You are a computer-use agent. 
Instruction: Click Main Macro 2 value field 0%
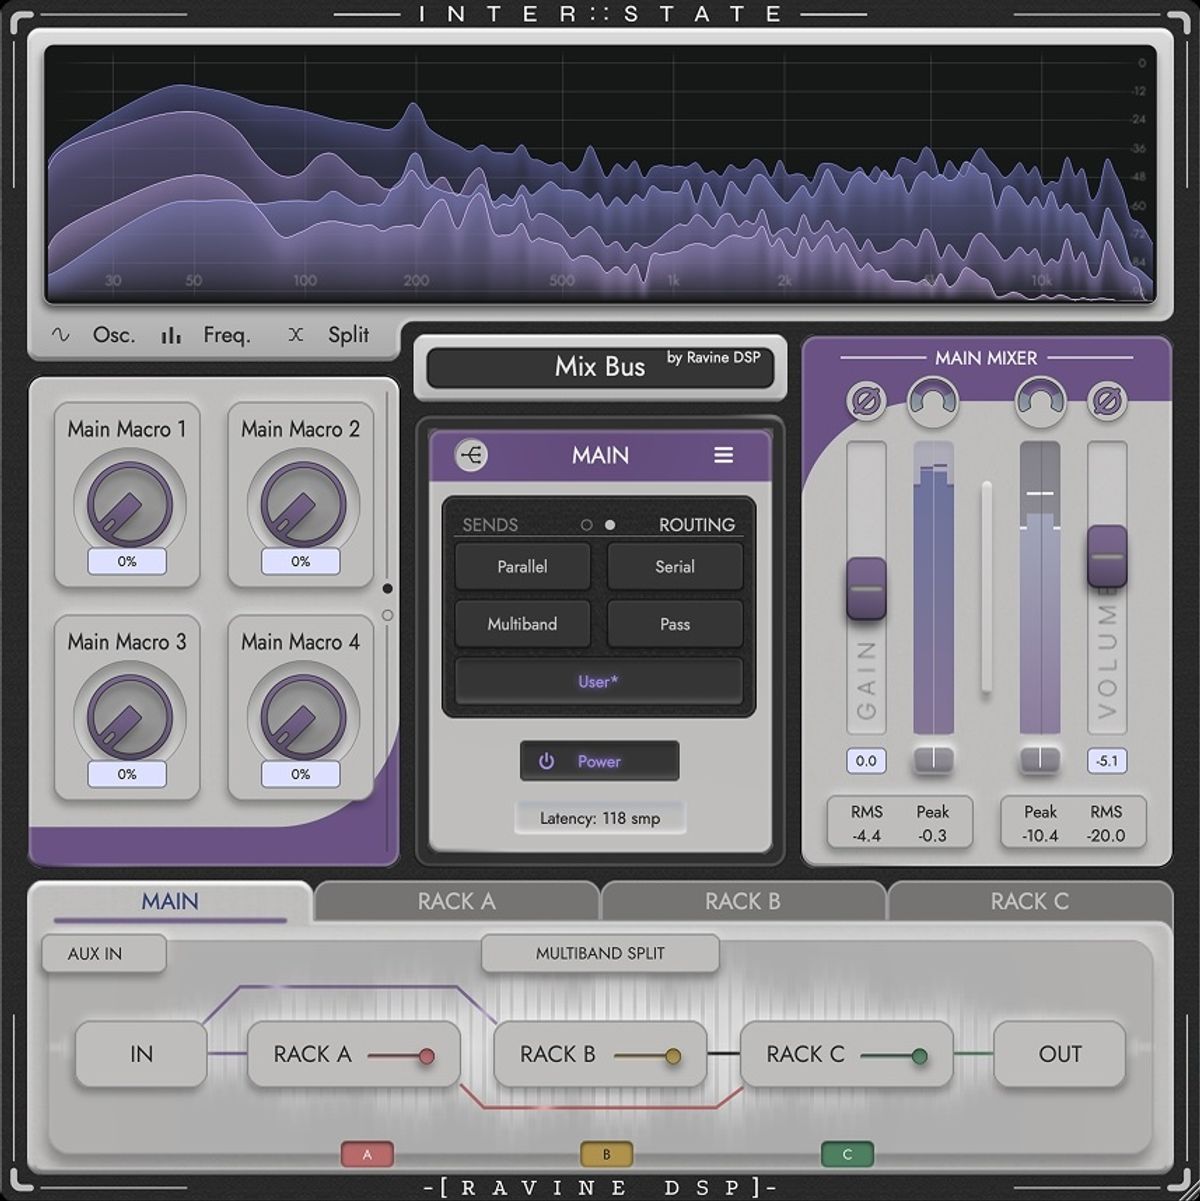pos(301,562)
